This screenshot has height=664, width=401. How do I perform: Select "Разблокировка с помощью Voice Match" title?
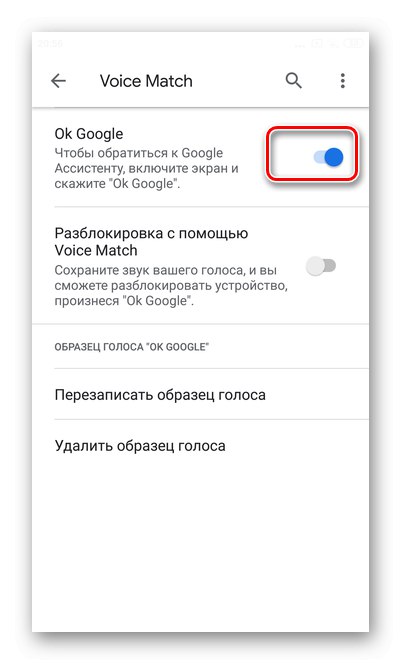point(151,242)
